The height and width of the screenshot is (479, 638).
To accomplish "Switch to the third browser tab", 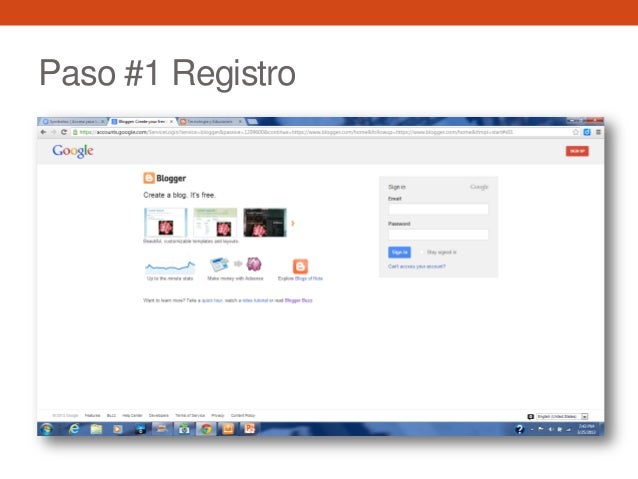I will point(210,122).
